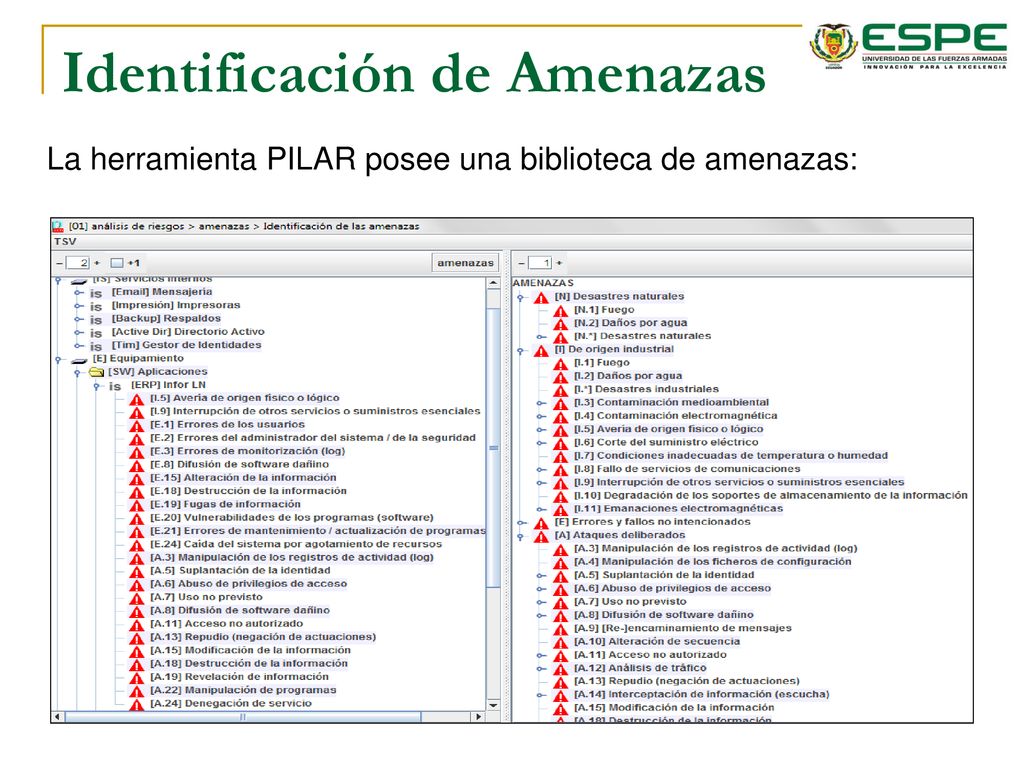Select the alert icon for E.2 Errores del administrador
This screenshot has width=1024, height=768.
click(x=136, y=439)
